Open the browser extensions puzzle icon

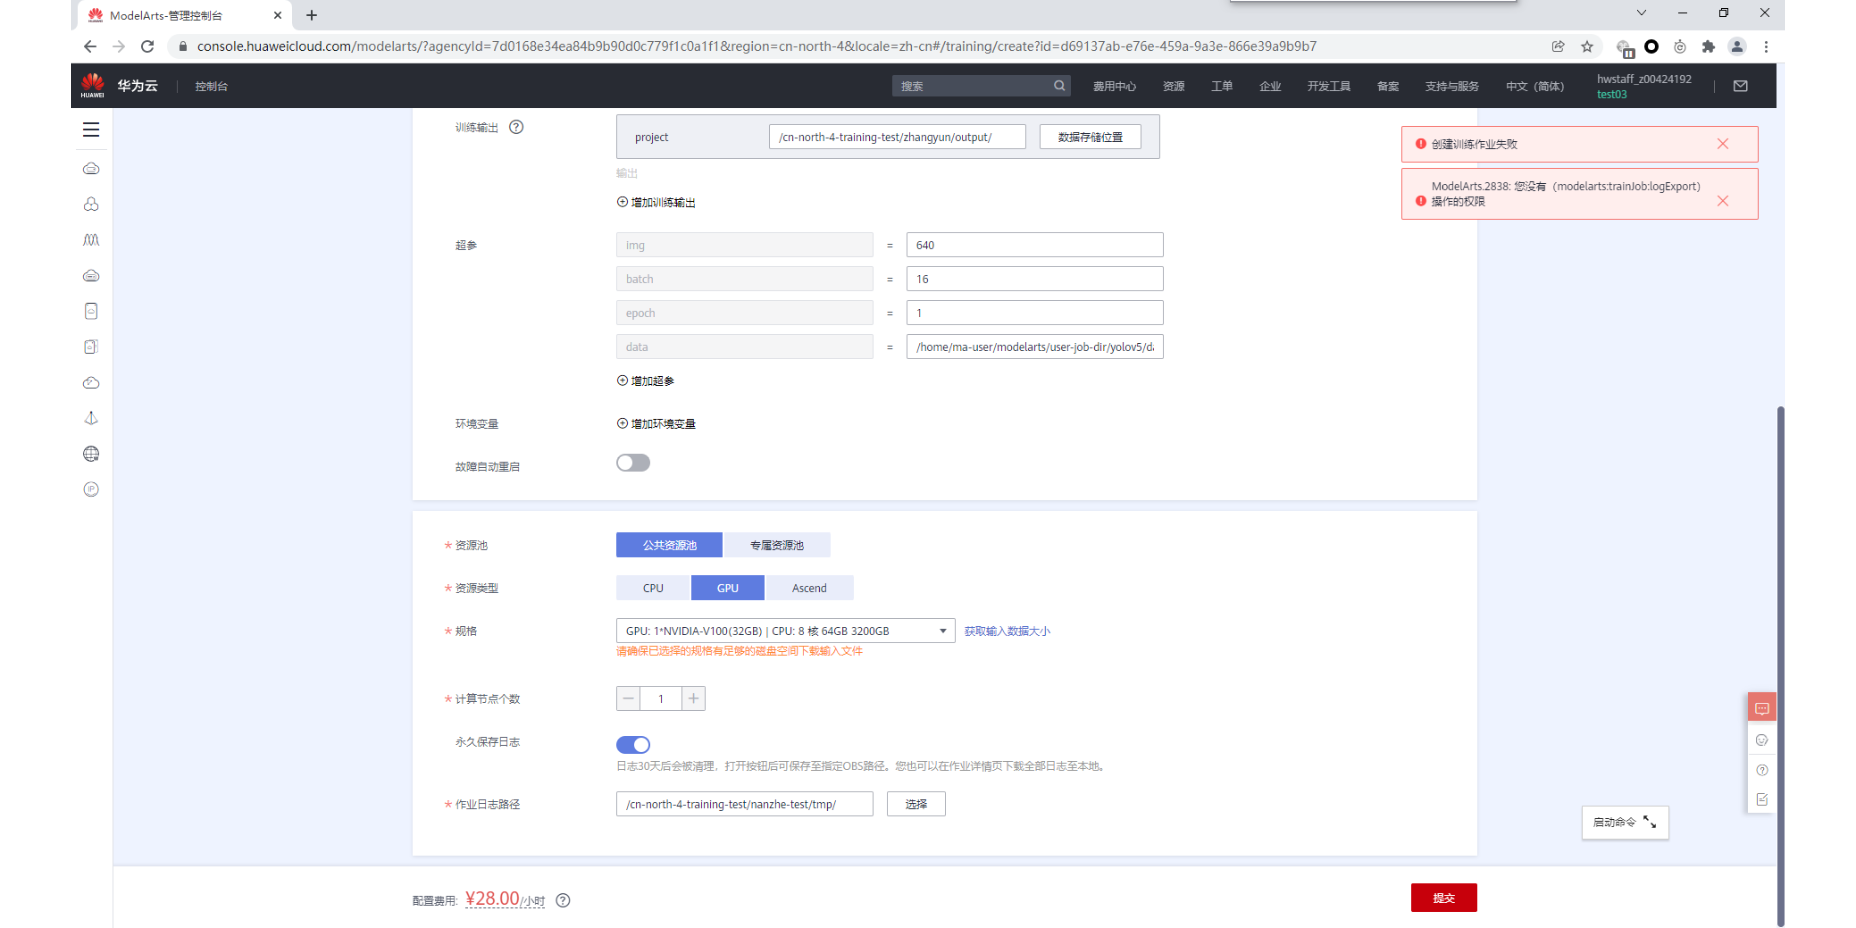(1708, 46)
